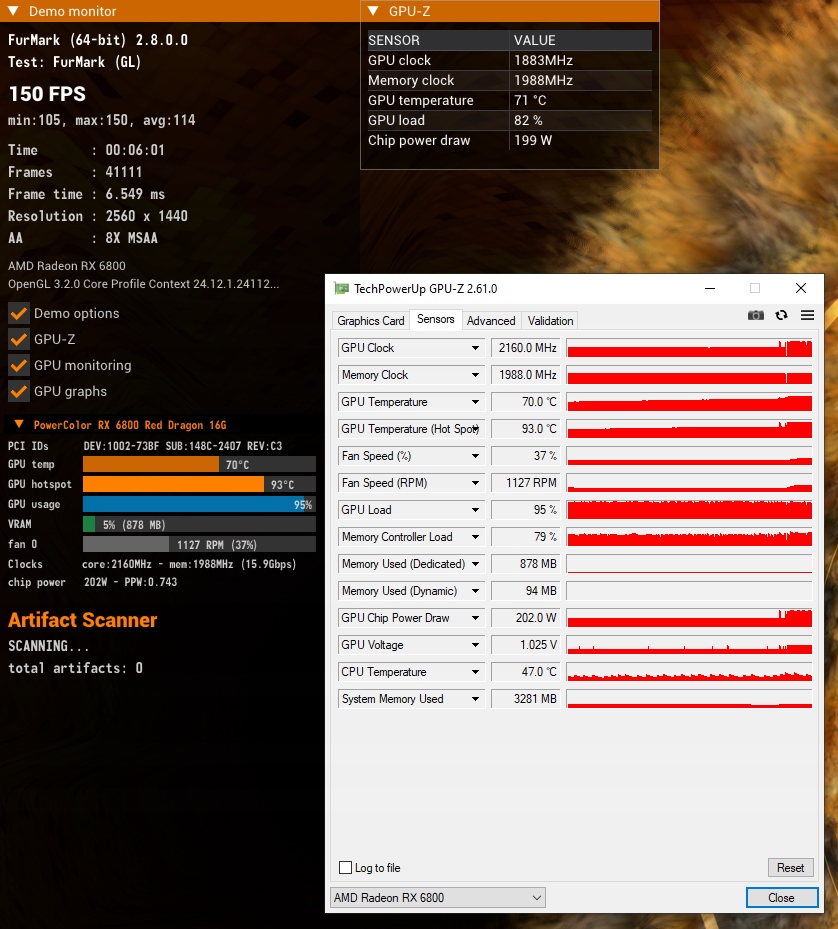The height and width of the screenshot is (929, 838).
Task: Minimize the TechPowerUp GPU-Z window
Action: pos(710,289)
